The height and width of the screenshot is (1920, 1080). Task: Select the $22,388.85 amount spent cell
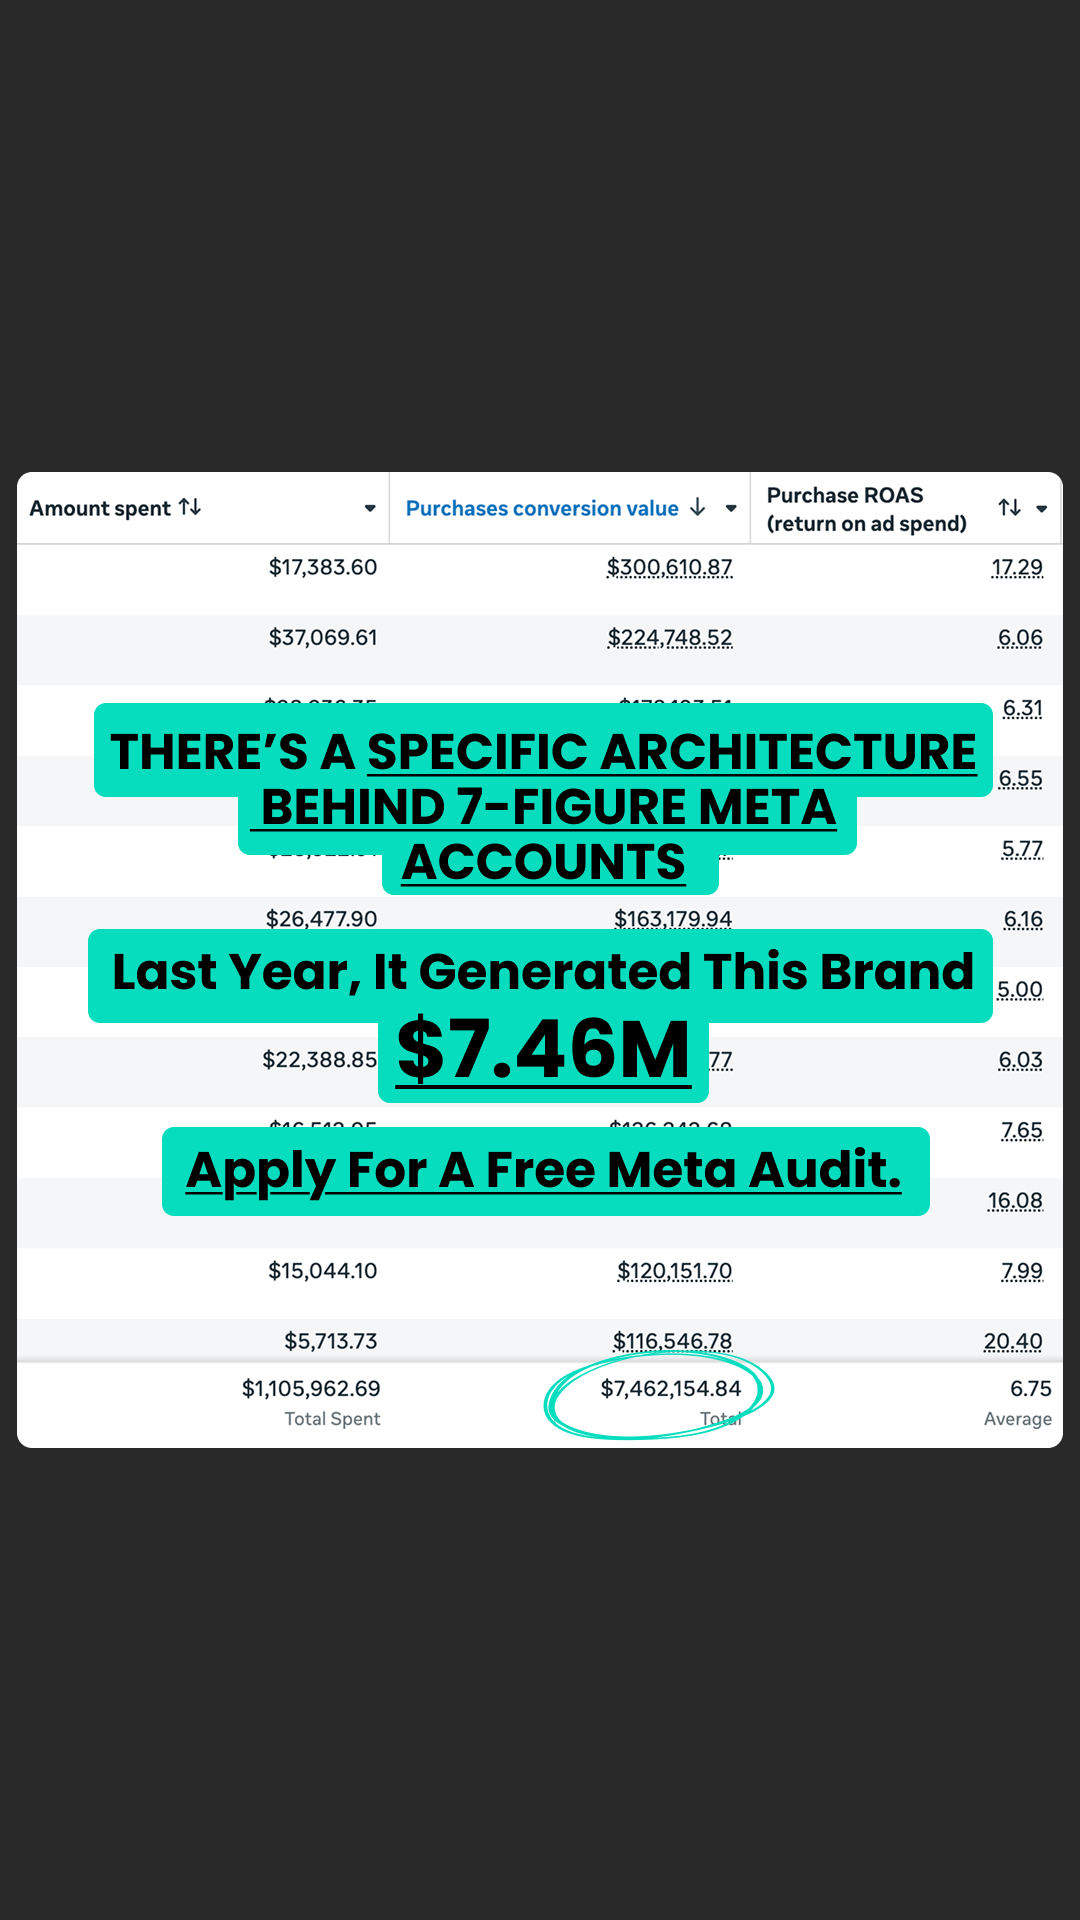tap(320, 1059)
